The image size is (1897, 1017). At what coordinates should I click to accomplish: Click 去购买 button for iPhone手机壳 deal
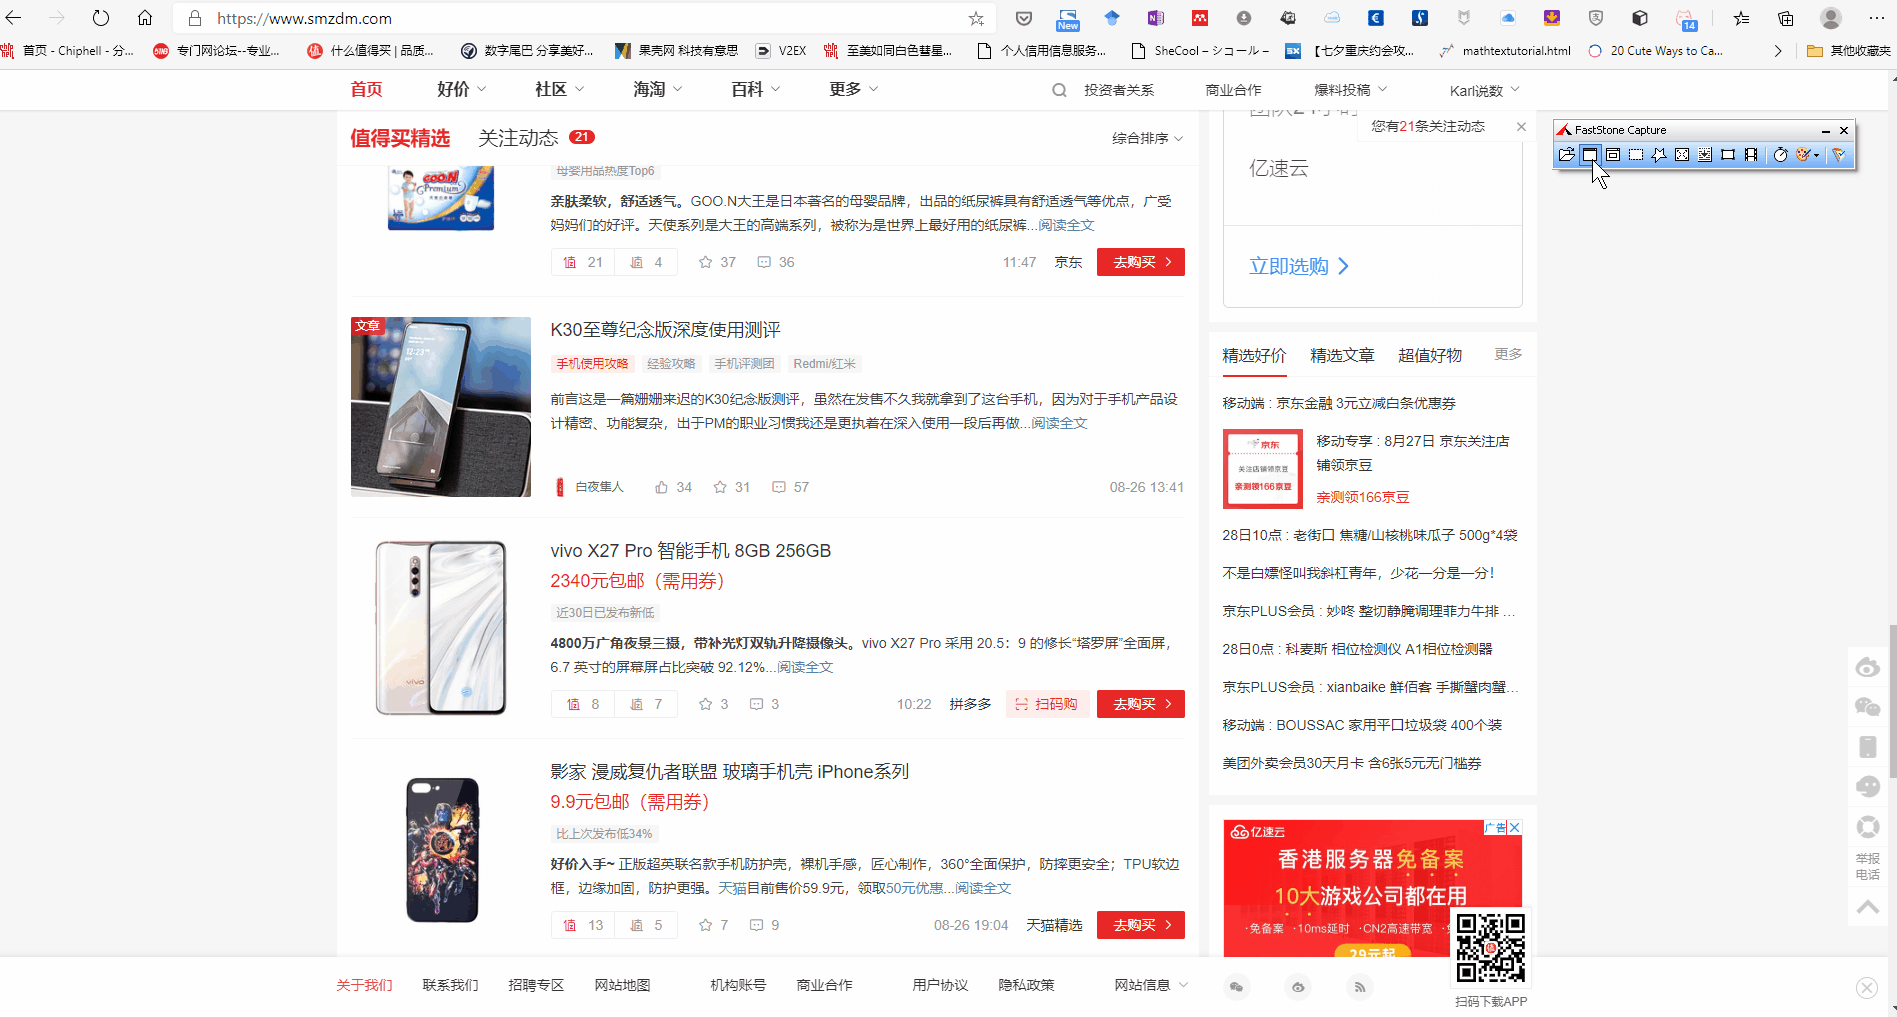tap(1141, 925)
